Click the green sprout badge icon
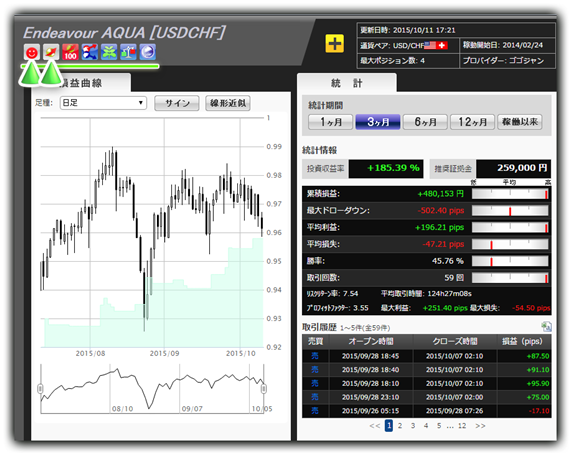Viewport: 571px width, 455px height. (x=109, y=52)
